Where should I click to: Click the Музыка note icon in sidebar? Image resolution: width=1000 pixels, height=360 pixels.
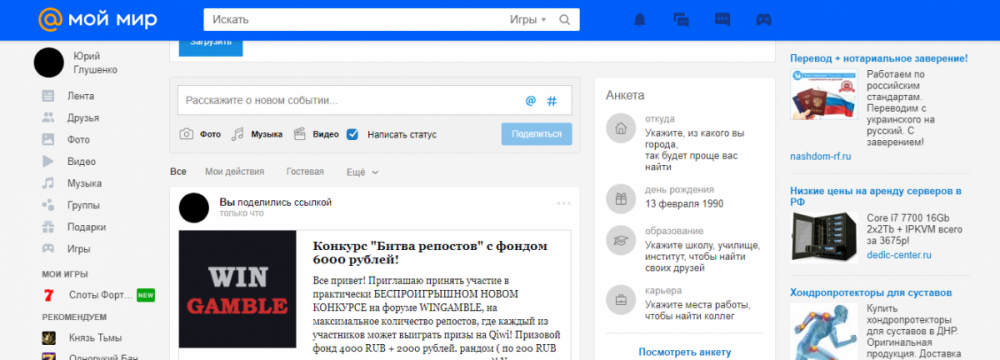click(x=48, y=183)
